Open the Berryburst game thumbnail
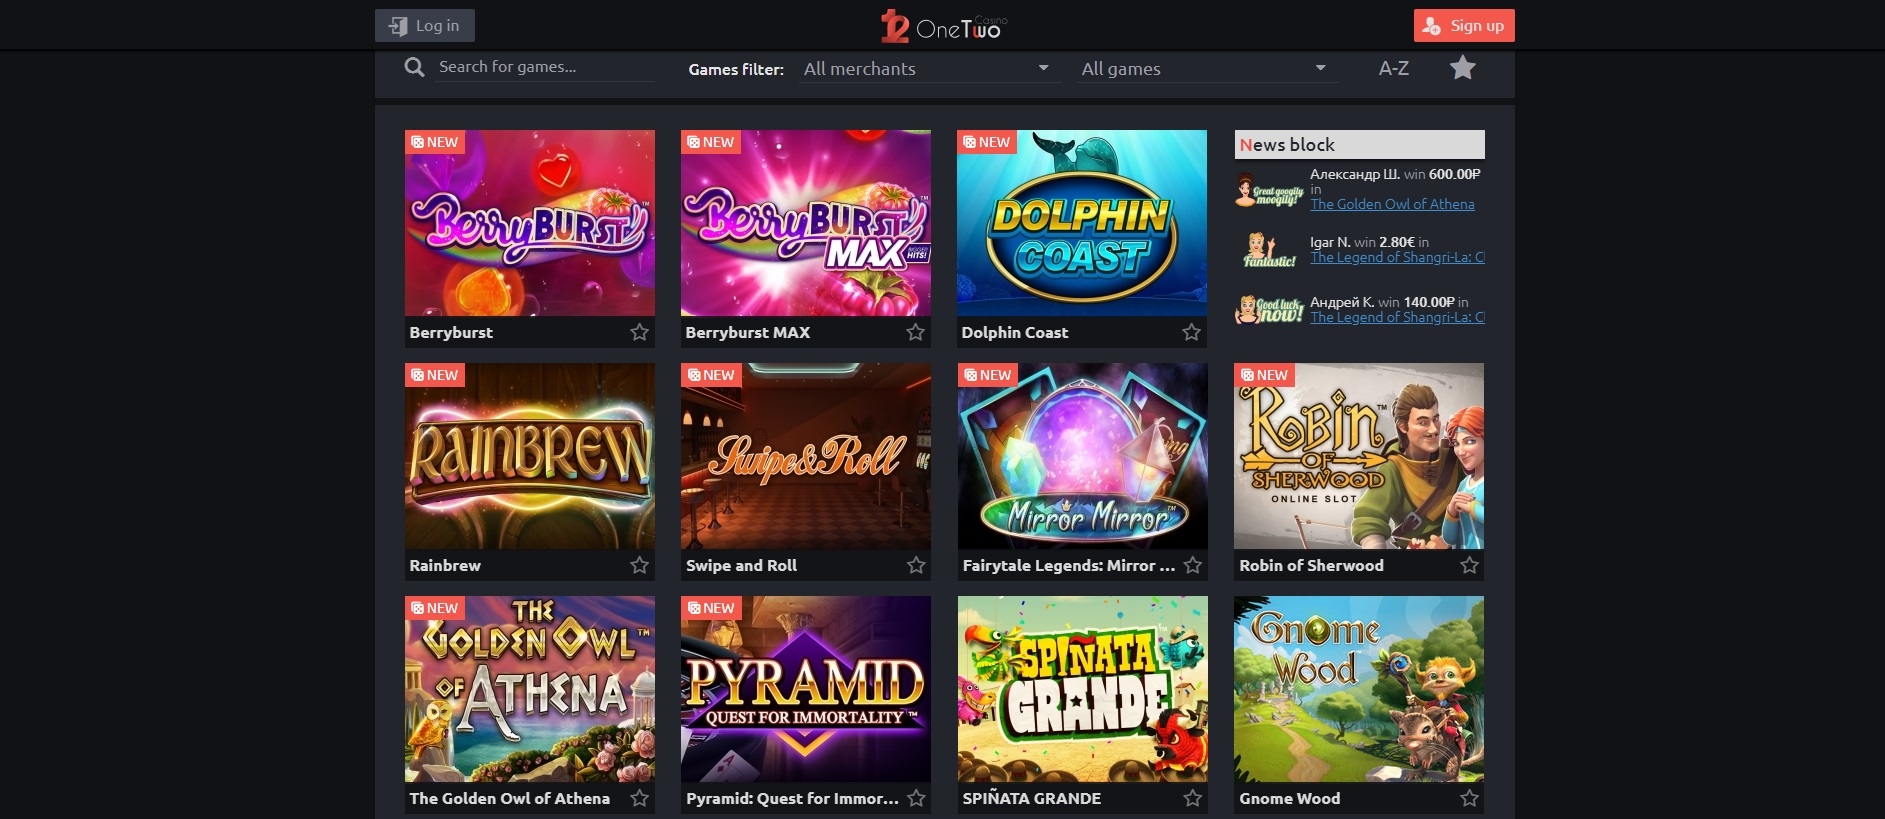Viewport: 1885px width, 819px height. (x=530, y=223)
